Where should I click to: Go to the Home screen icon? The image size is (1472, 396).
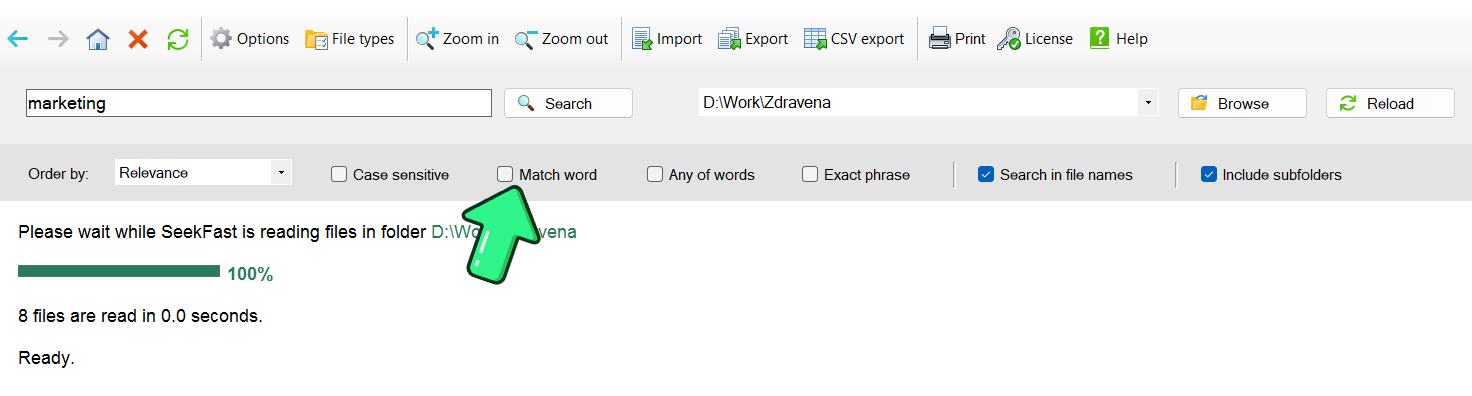[97, 39]
